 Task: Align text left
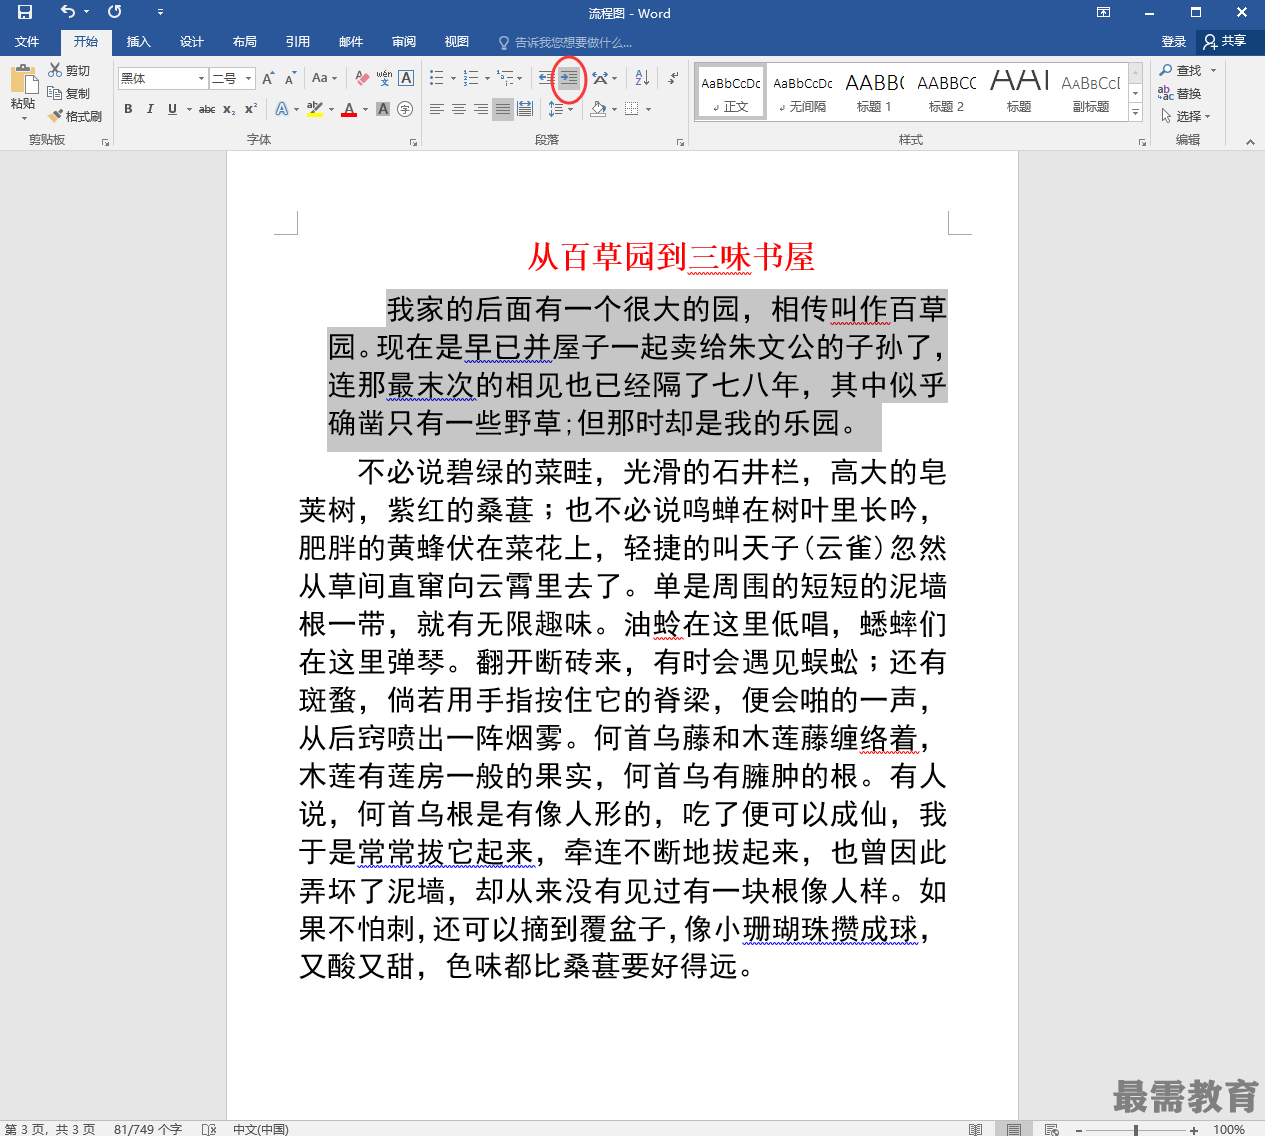pyautogui.click(x=437, y=109)
